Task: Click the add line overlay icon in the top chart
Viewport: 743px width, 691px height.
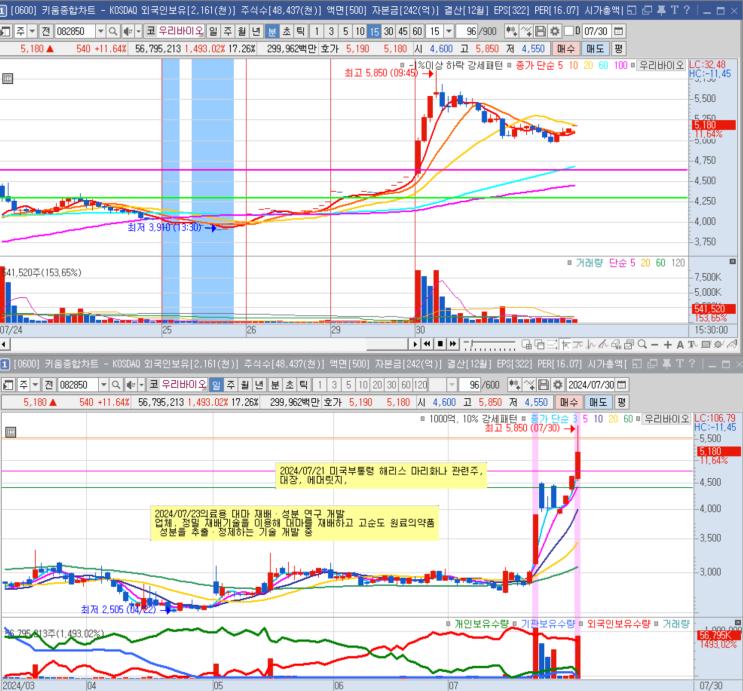Action: [x=526, y=31]
